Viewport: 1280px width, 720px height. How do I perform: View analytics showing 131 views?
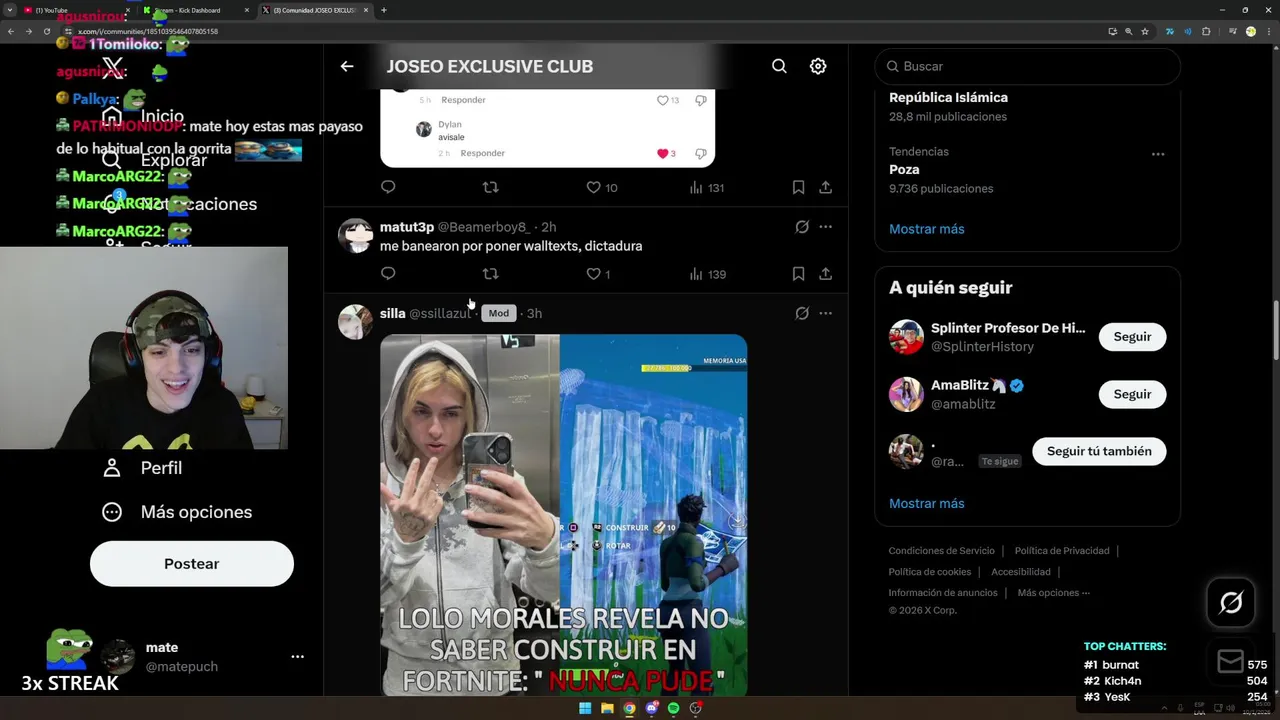[707, 187]
